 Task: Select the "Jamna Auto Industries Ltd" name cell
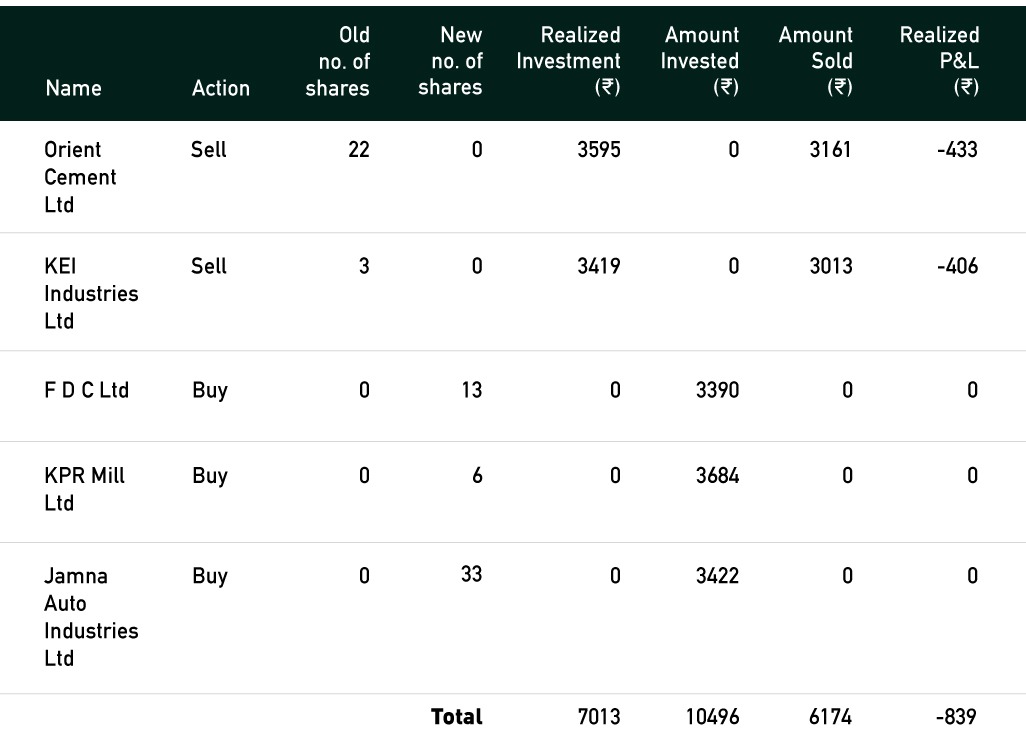click(x=91, y=617)
